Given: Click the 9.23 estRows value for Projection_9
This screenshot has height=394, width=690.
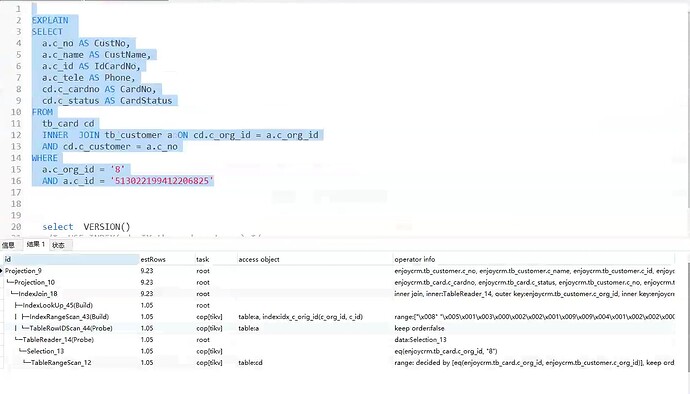Looking at the screenshot, I should [147, 271].
